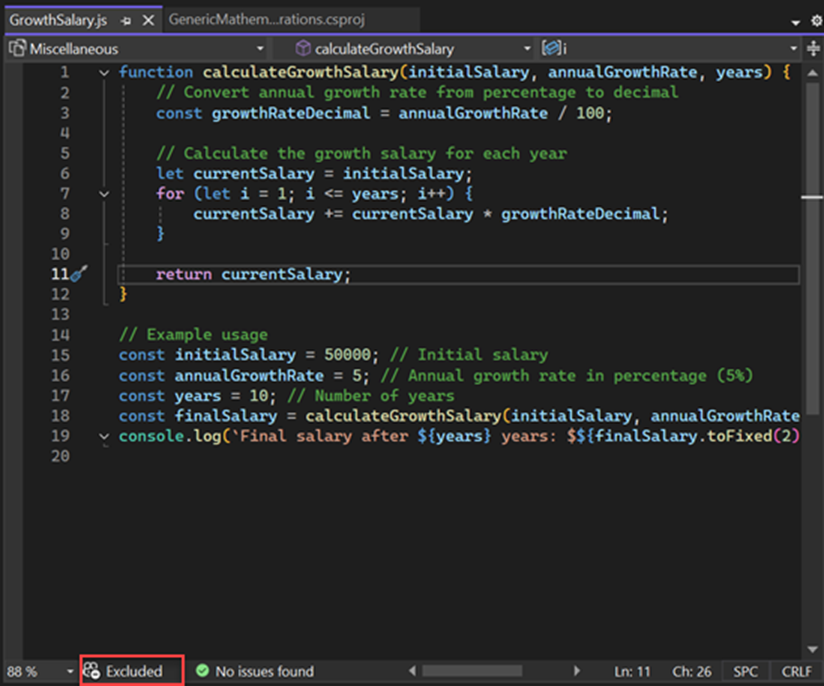
Task: Click the split editor icon at top right
Action: coord(815,48)
